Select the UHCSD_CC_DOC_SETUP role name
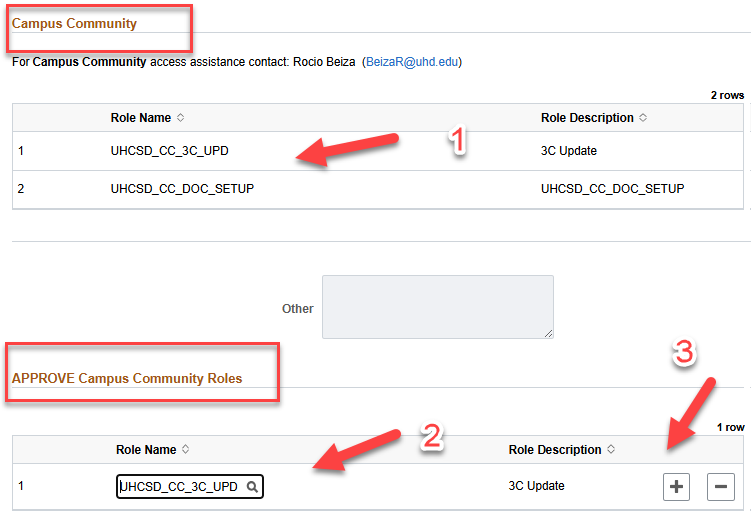Image resolution: width=751 pixels, height=526 pixels. click(182, 189)
